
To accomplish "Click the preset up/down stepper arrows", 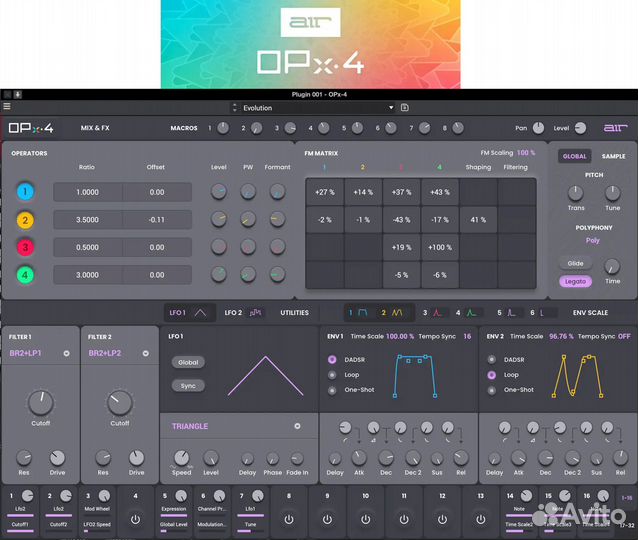I will click(x=234, y=107).
